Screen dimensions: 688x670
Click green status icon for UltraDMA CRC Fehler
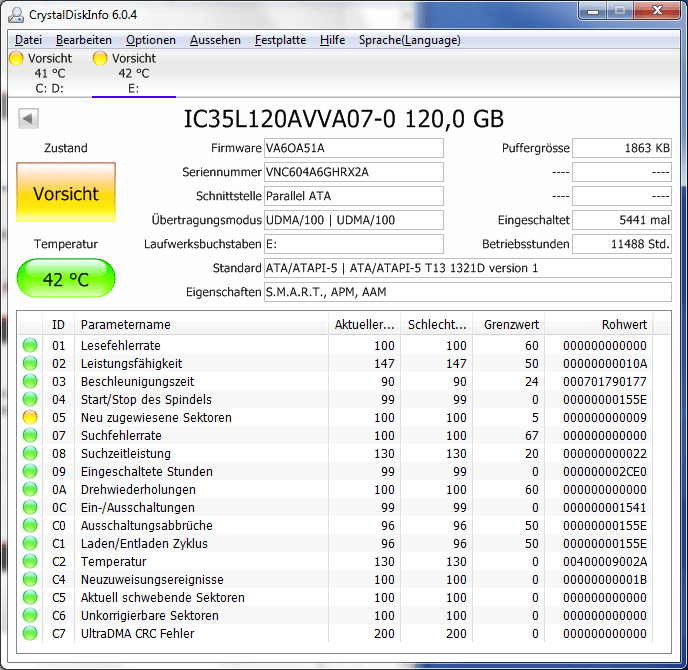30,633
